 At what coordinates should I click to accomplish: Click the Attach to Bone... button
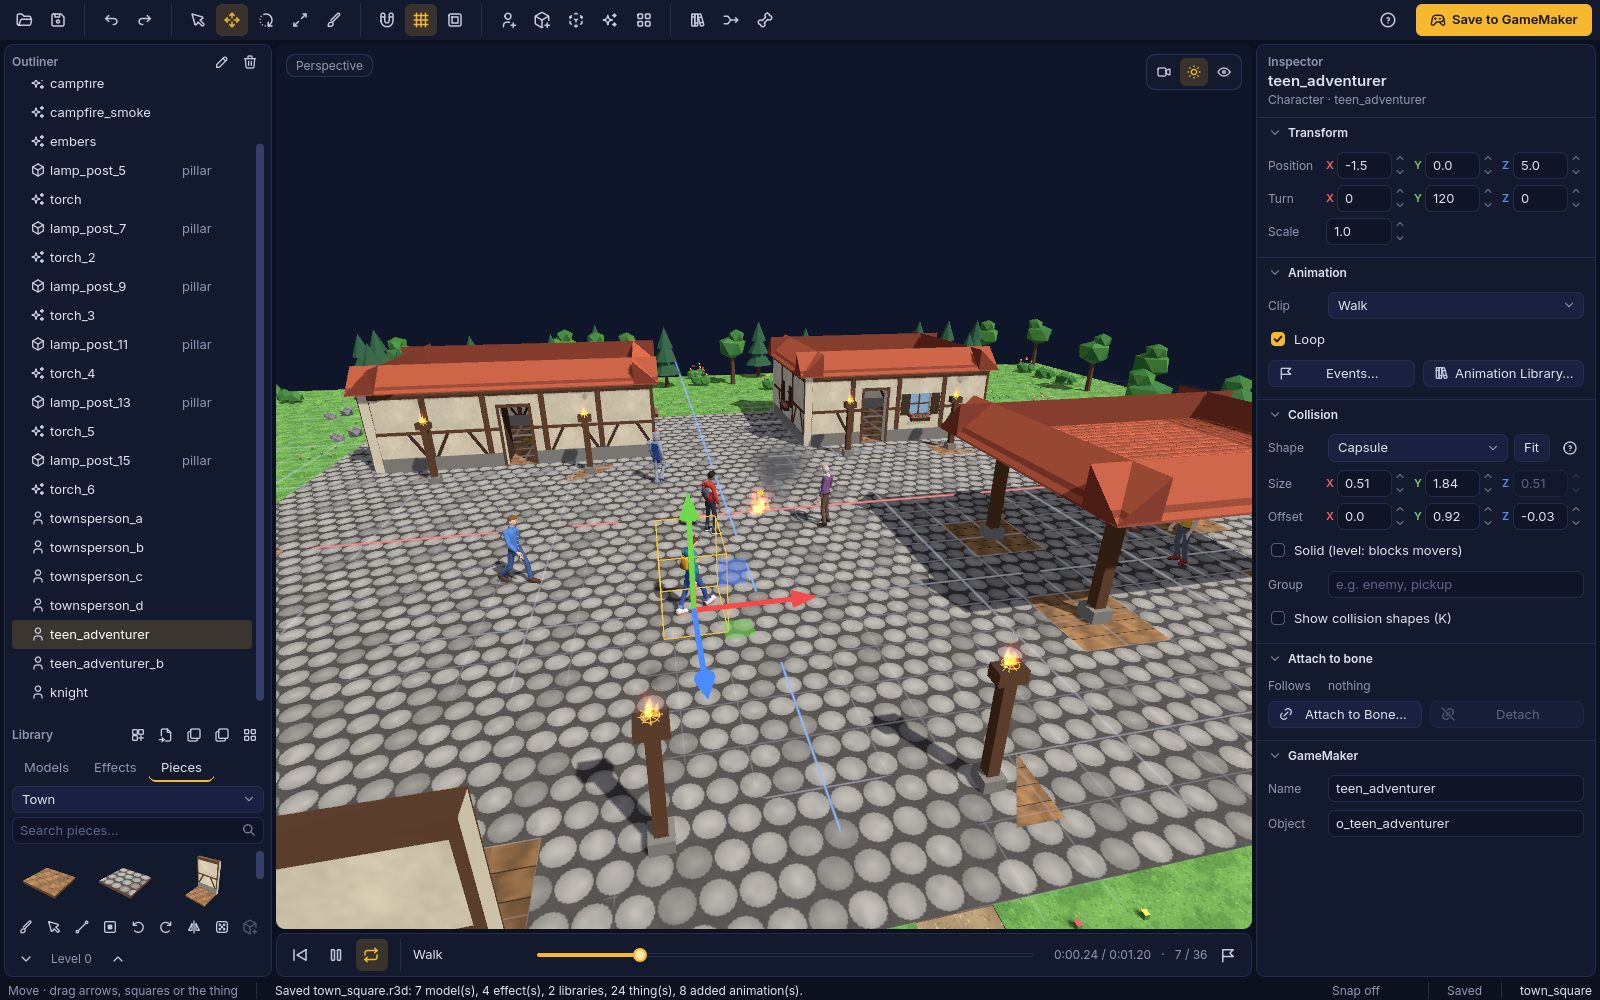point(1345,714)
